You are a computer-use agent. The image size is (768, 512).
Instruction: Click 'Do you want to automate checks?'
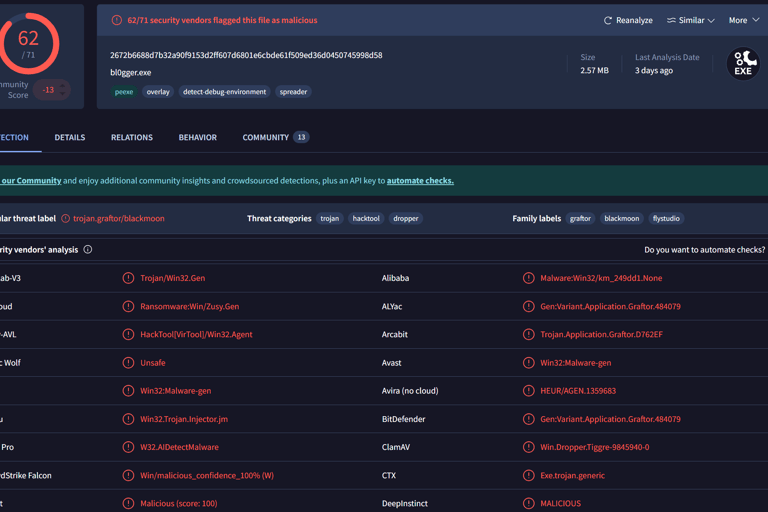[x=704, y=250]
